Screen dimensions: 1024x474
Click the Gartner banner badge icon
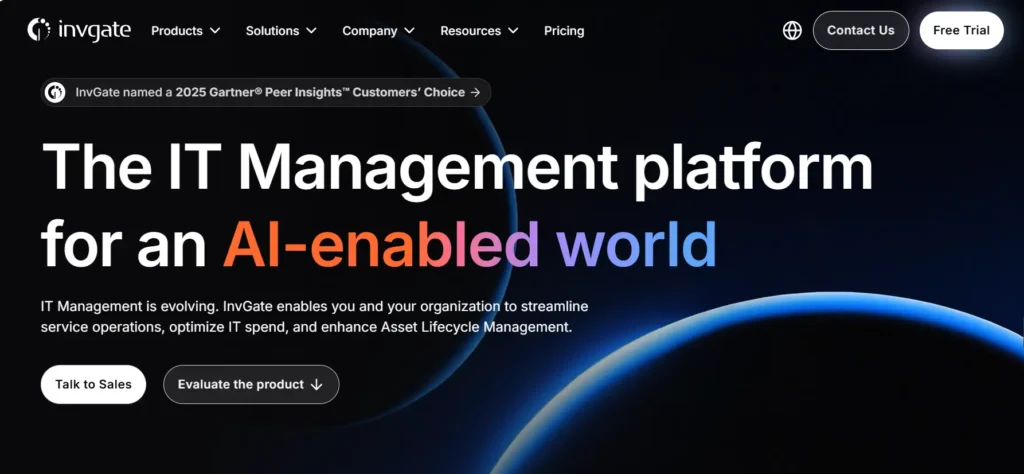pyautogui.click(x=57, y=92)
